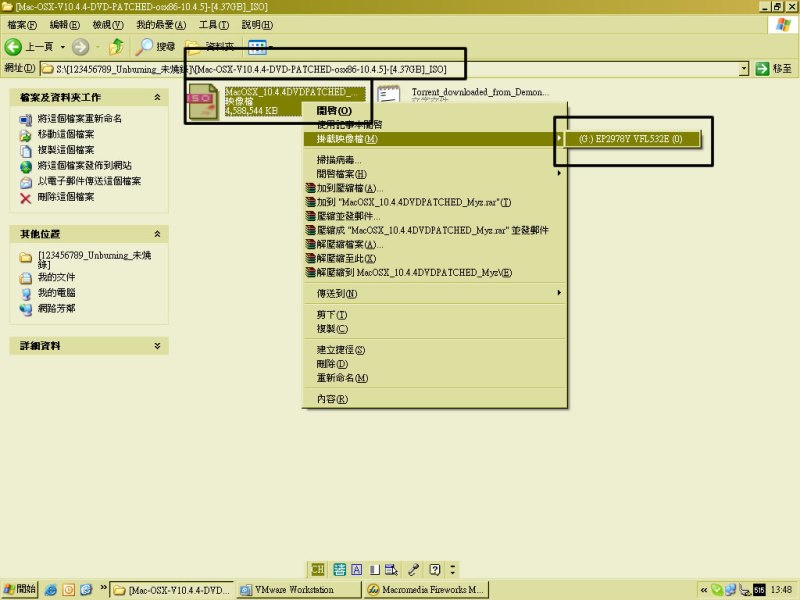Choose Extract files (解壓縮檔案) entry

[x=435, y=244]
